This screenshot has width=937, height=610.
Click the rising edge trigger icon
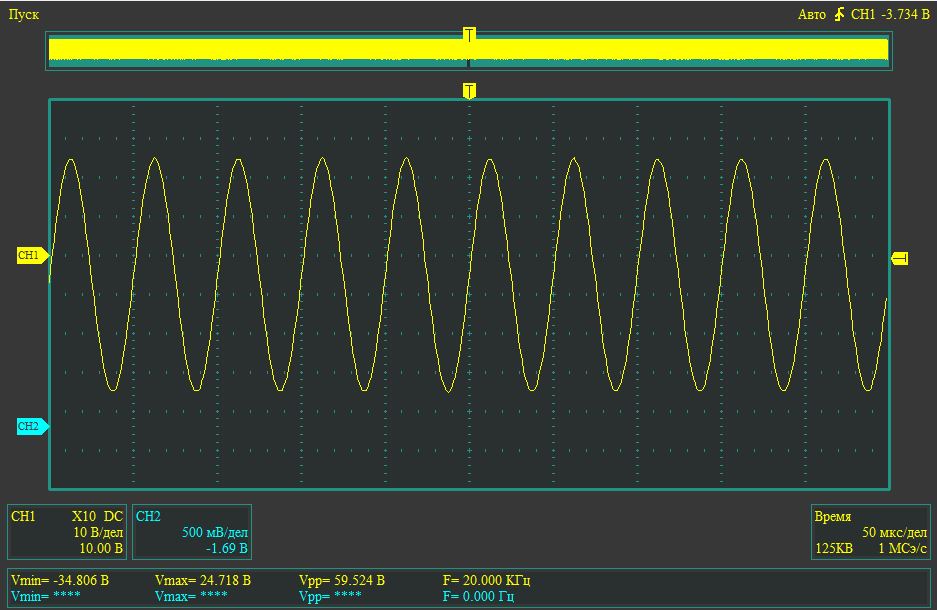click(839, 14)
